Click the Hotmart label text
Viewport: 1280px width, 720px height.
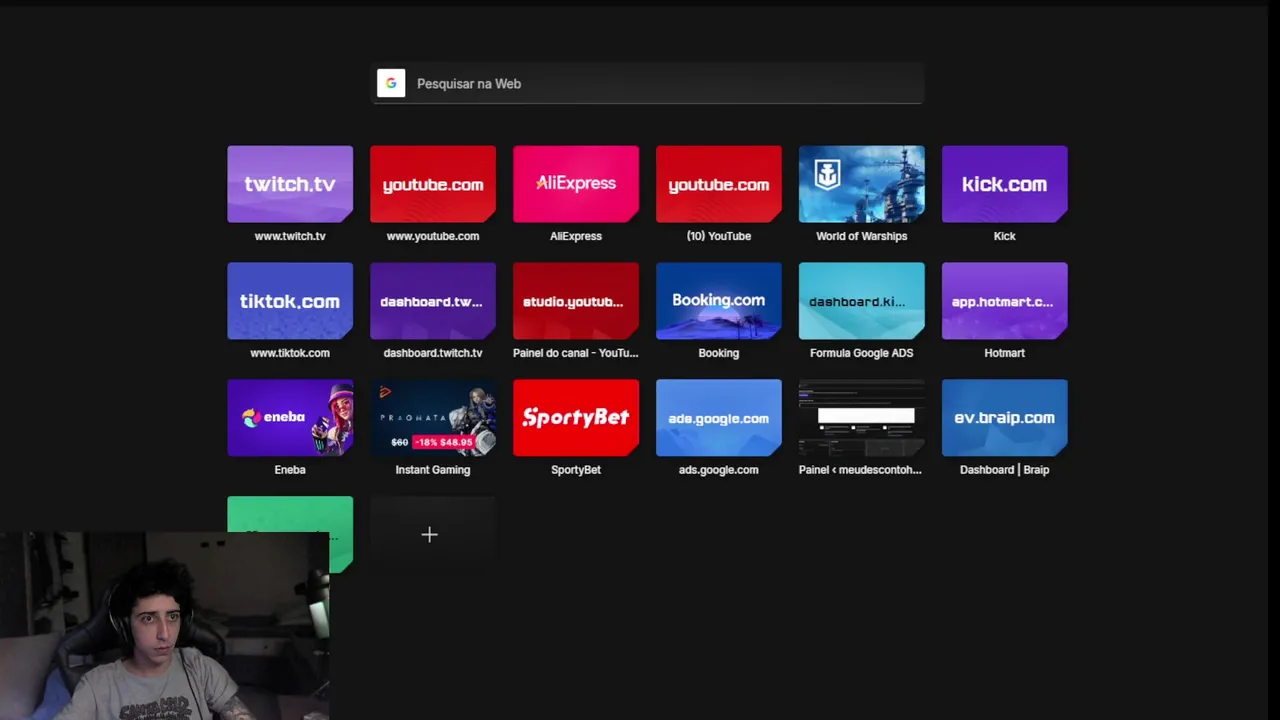click(x=1005, y=353)
